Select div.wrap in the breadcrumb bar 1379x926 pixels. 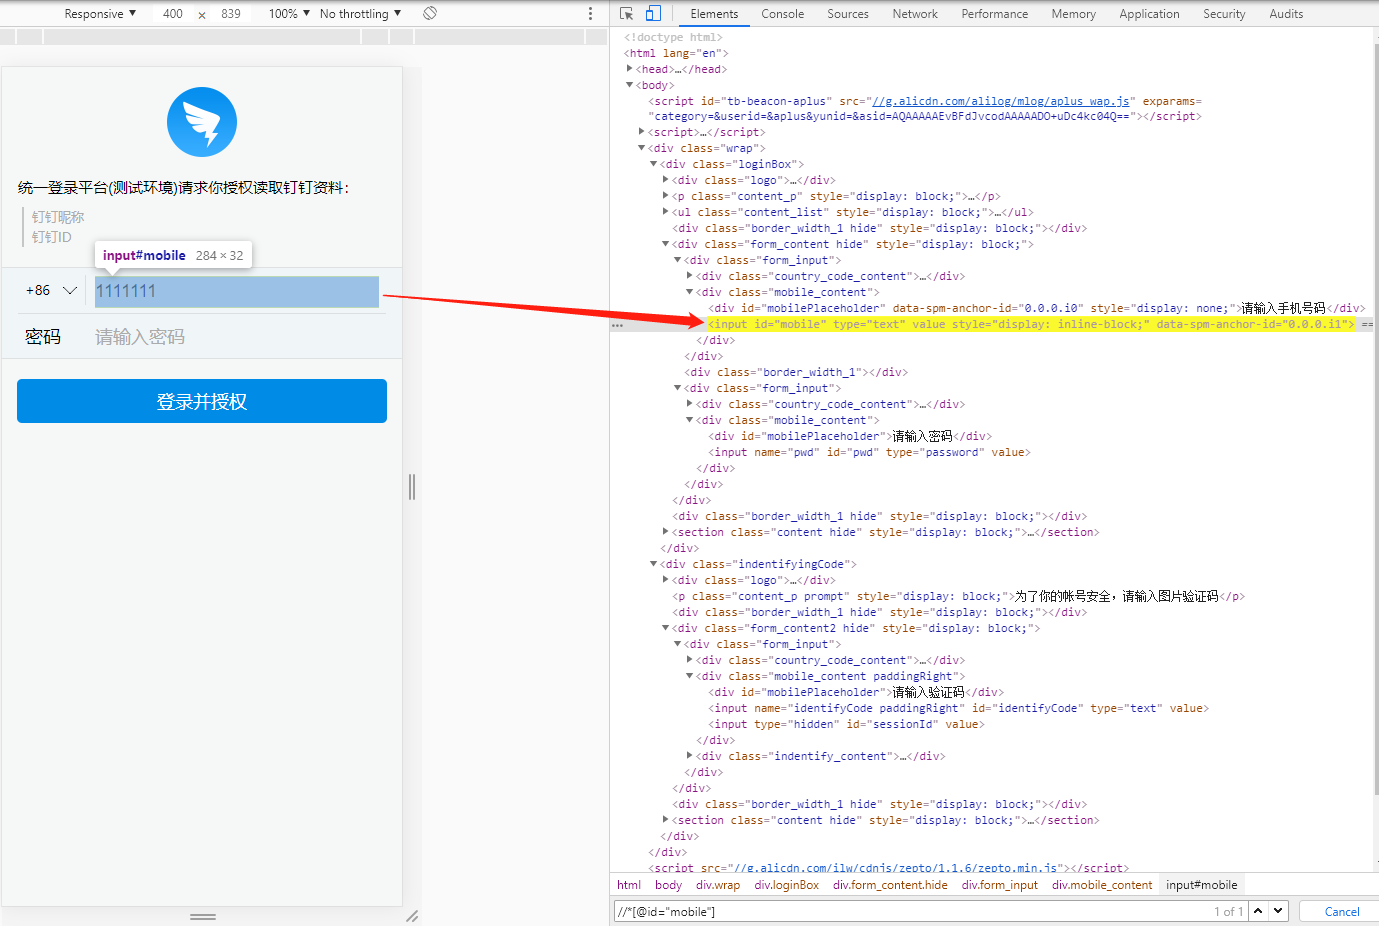click(x=718, y=885)
